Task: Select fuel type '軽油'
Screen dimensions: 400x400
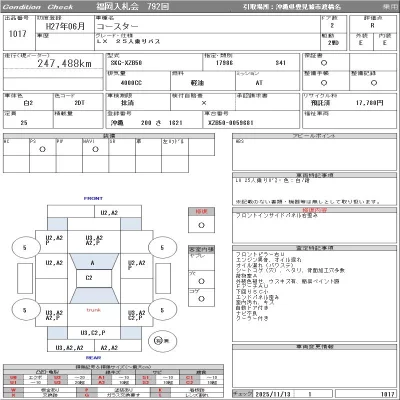Action: point(197,83)
